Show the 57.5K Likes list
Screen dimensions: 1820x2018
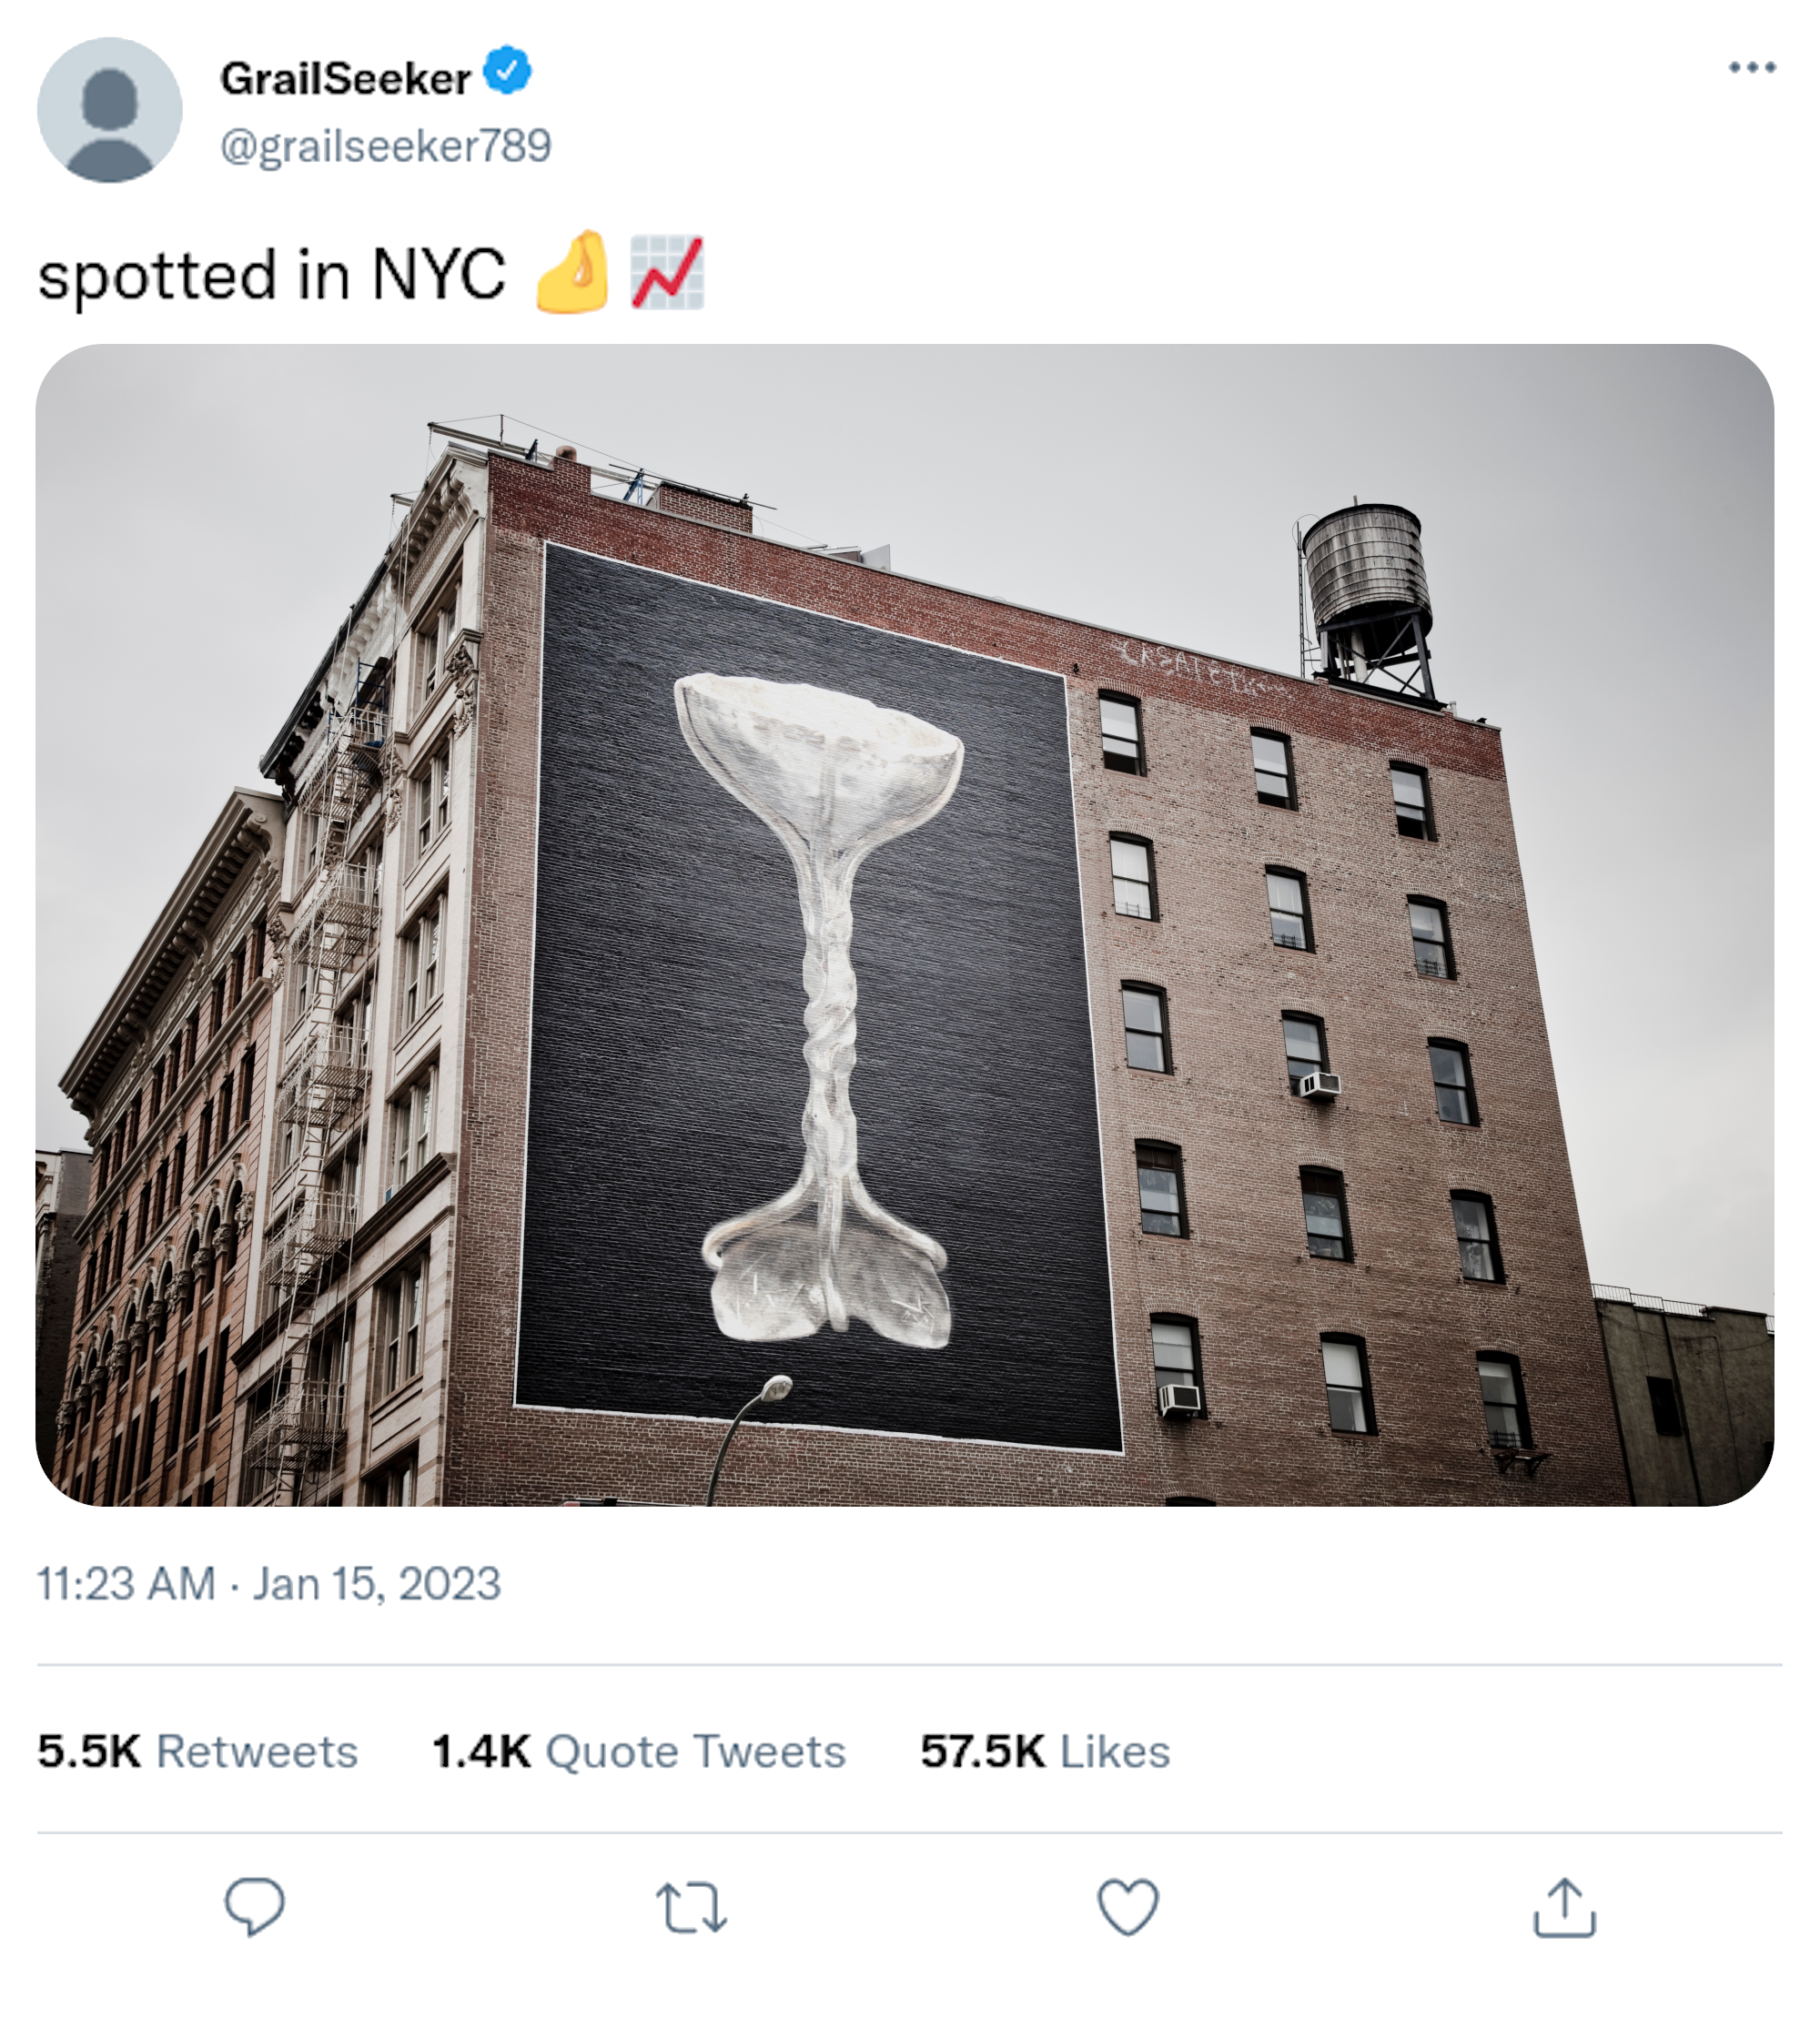pos(1045,1751)
